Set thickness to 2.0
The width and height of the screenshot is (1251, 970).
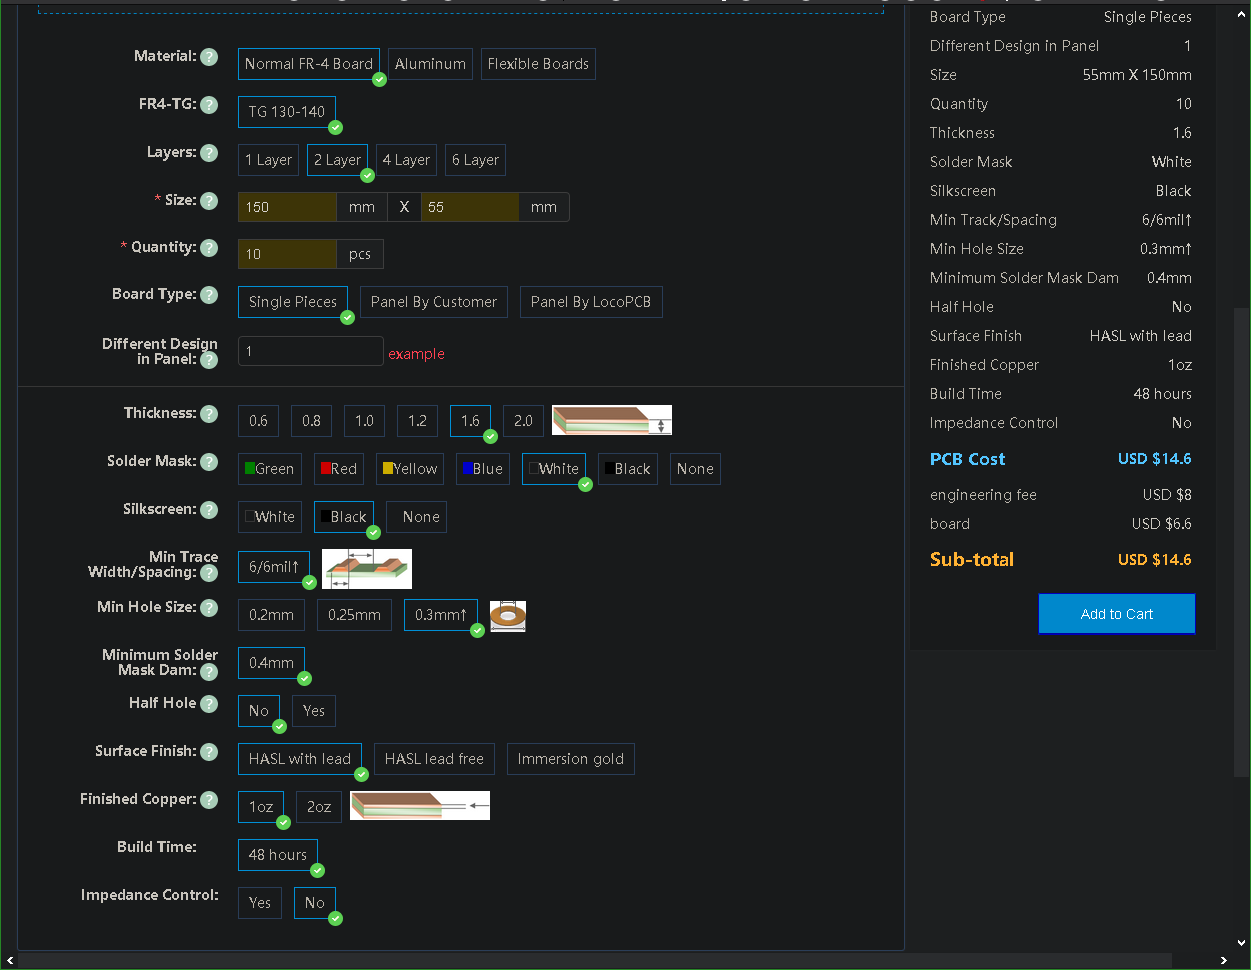pyautogui.click(x=523, y=421)
